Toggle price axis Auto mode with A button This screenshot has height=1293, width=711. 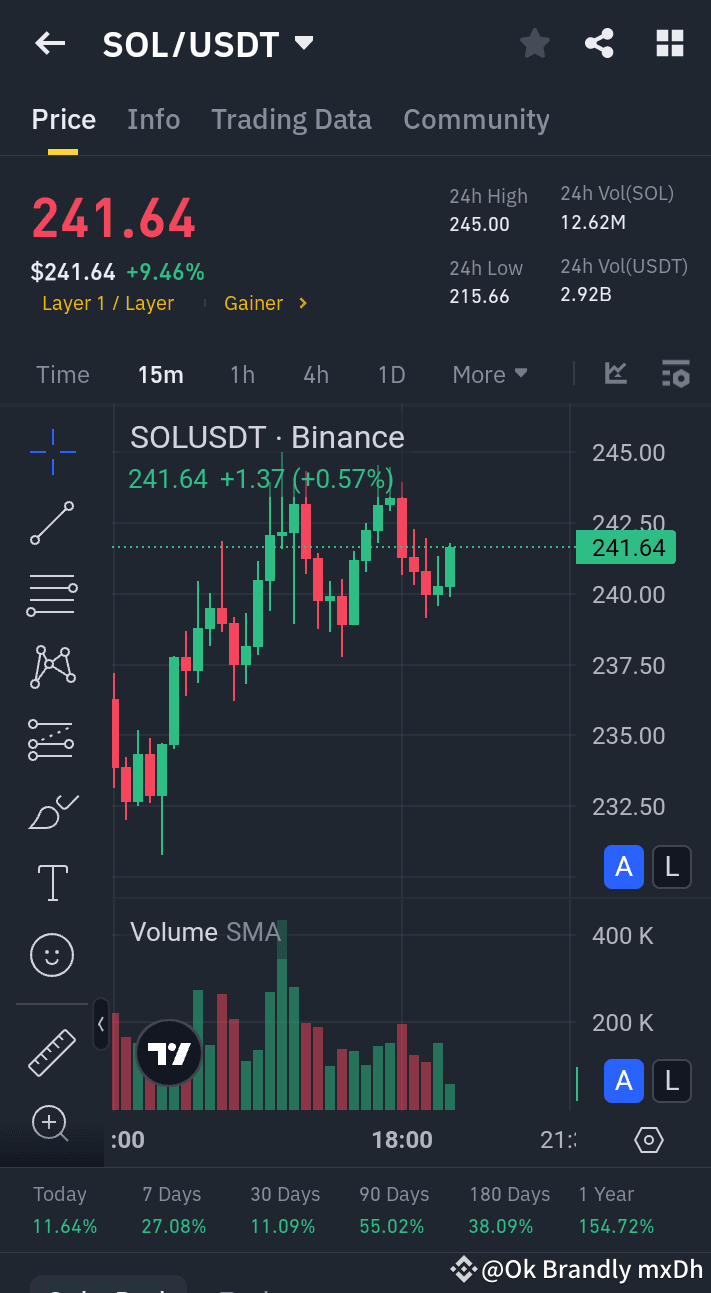pos(623,867)
